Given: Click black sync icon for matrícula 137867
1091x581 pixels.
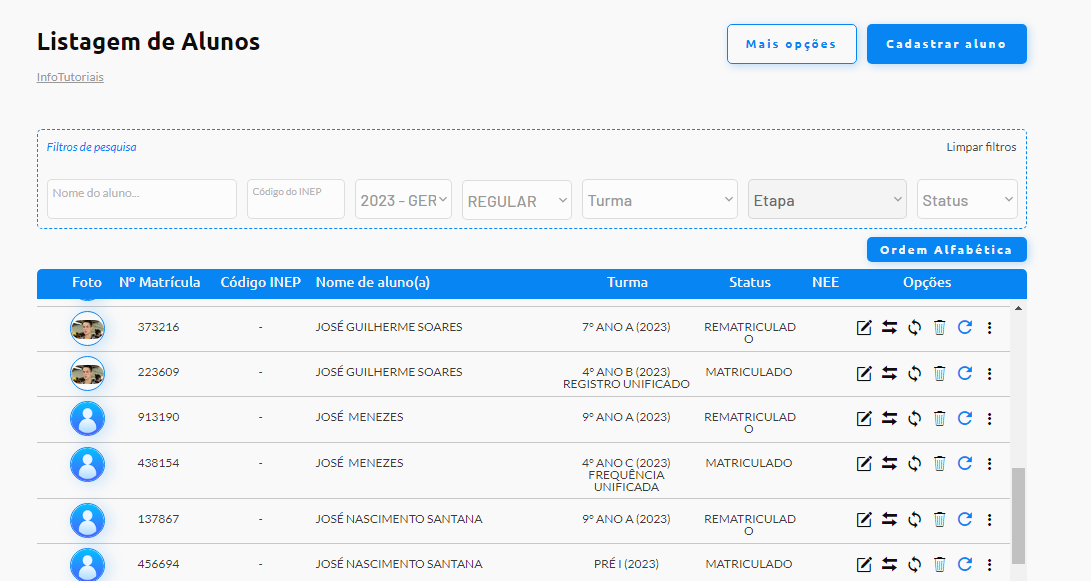Looking at the screenshot, I should click(914, 520).
